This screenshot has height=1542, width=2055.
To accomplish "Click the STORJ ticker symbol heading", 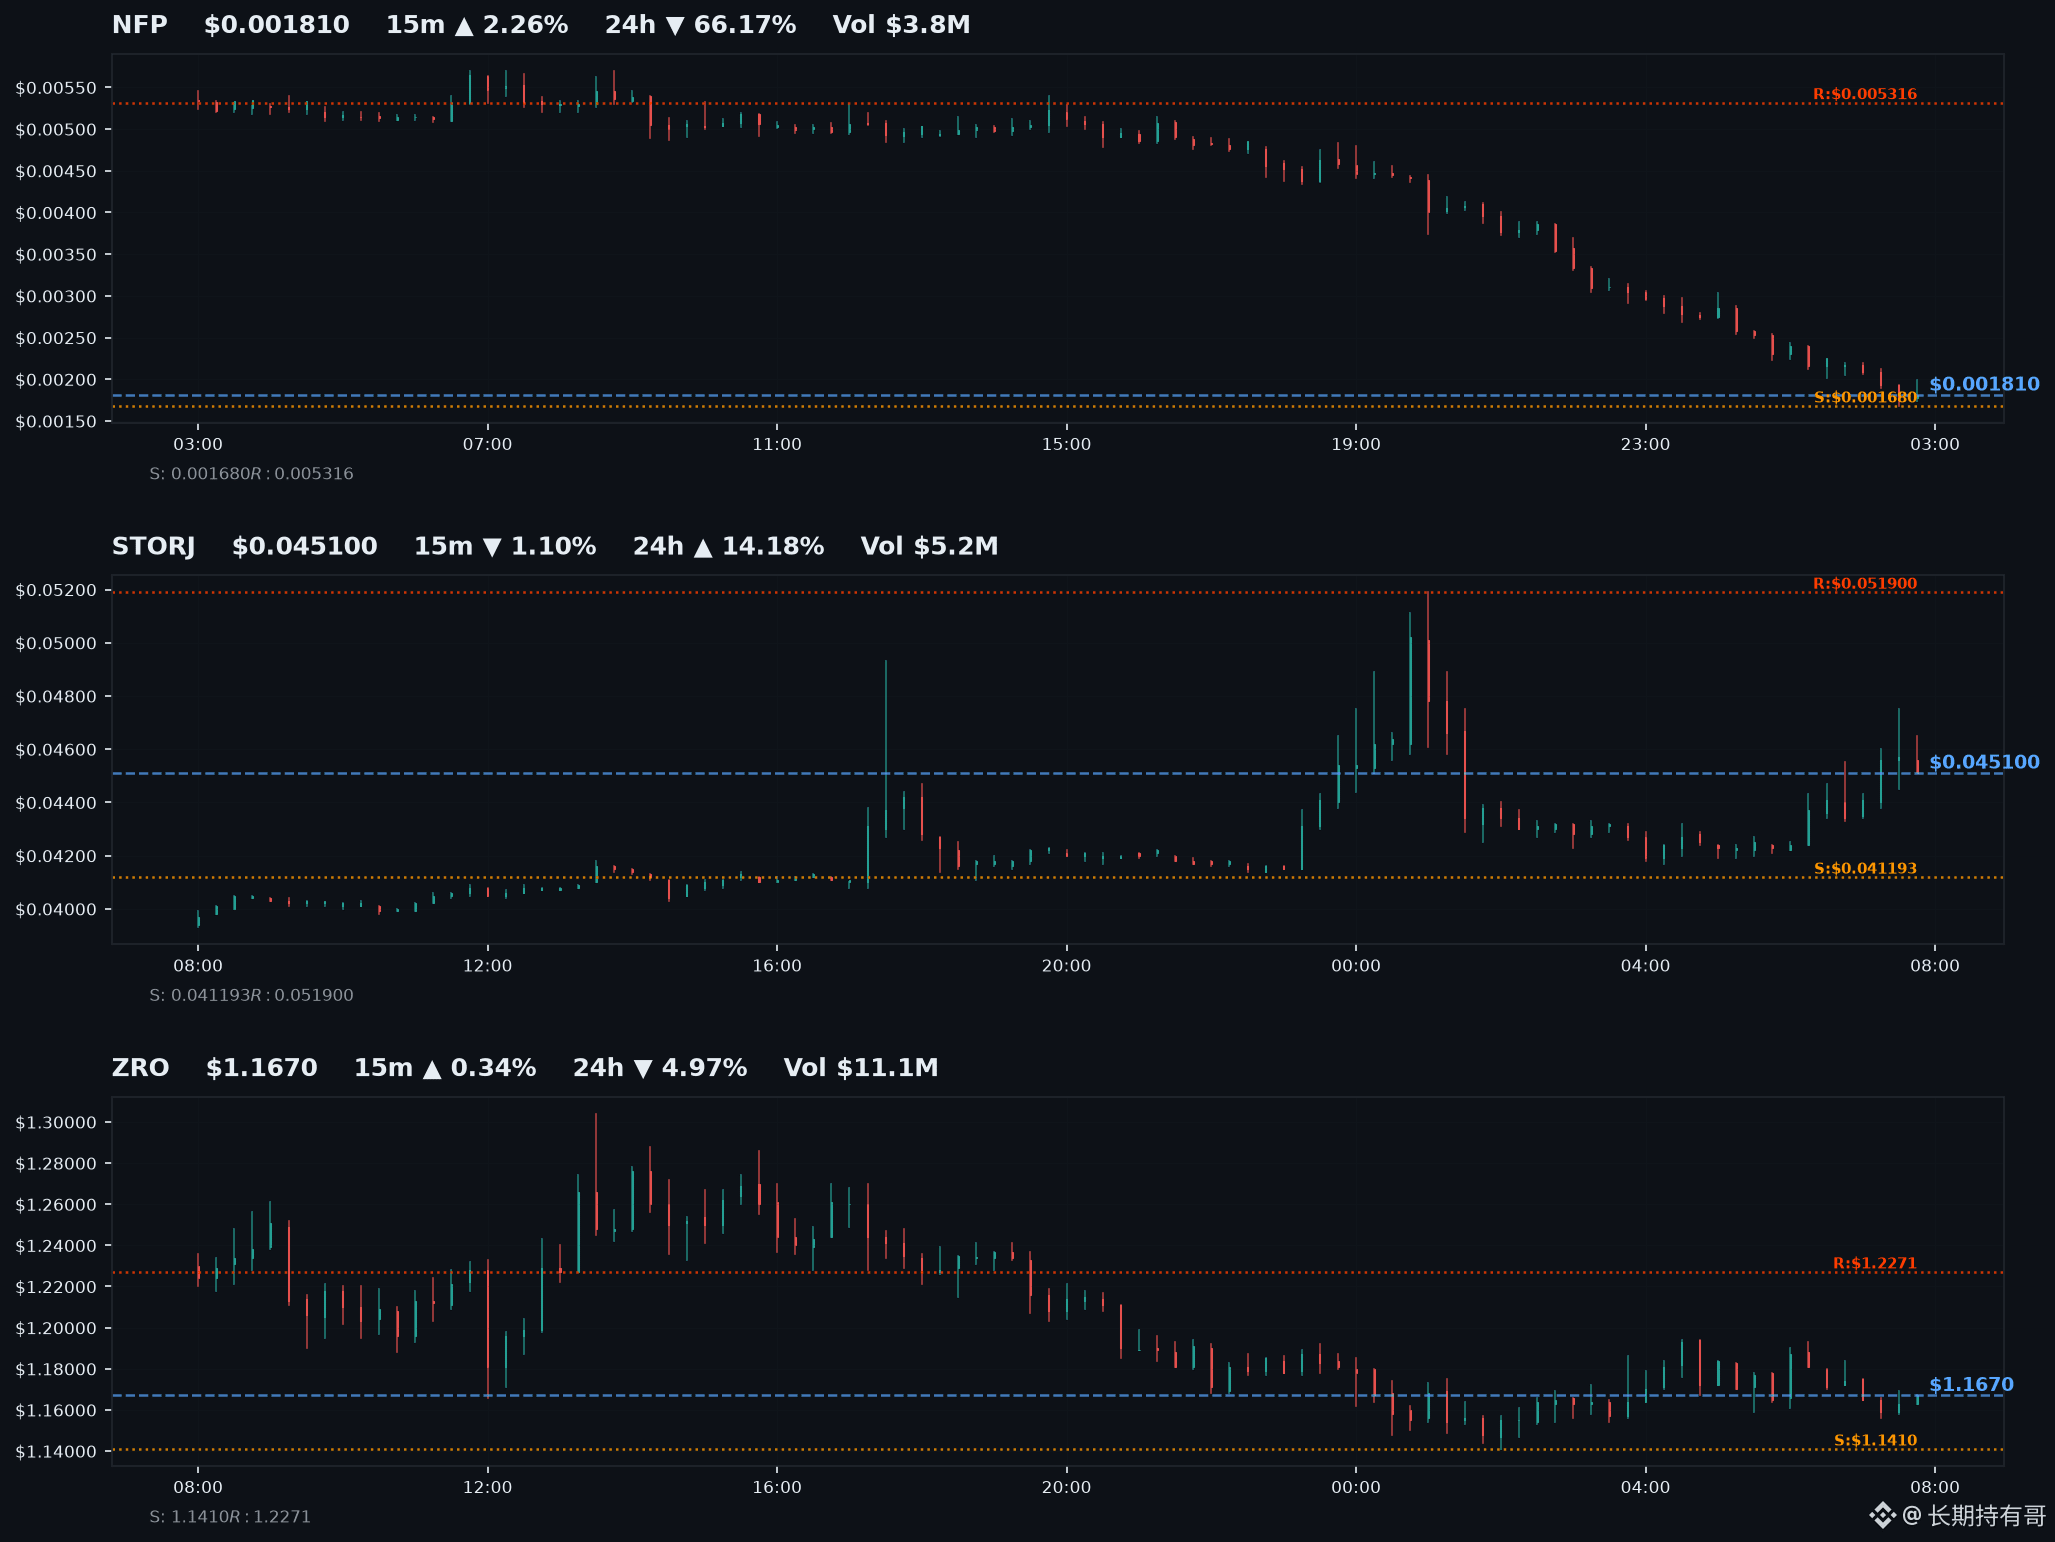I will click(153, 546).
